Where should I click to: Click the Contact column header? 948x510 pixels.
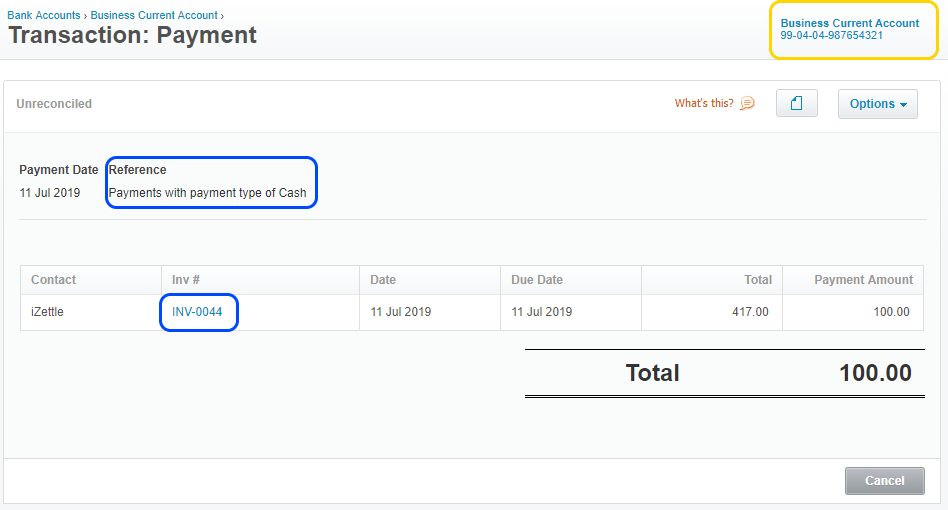[54, 280]
